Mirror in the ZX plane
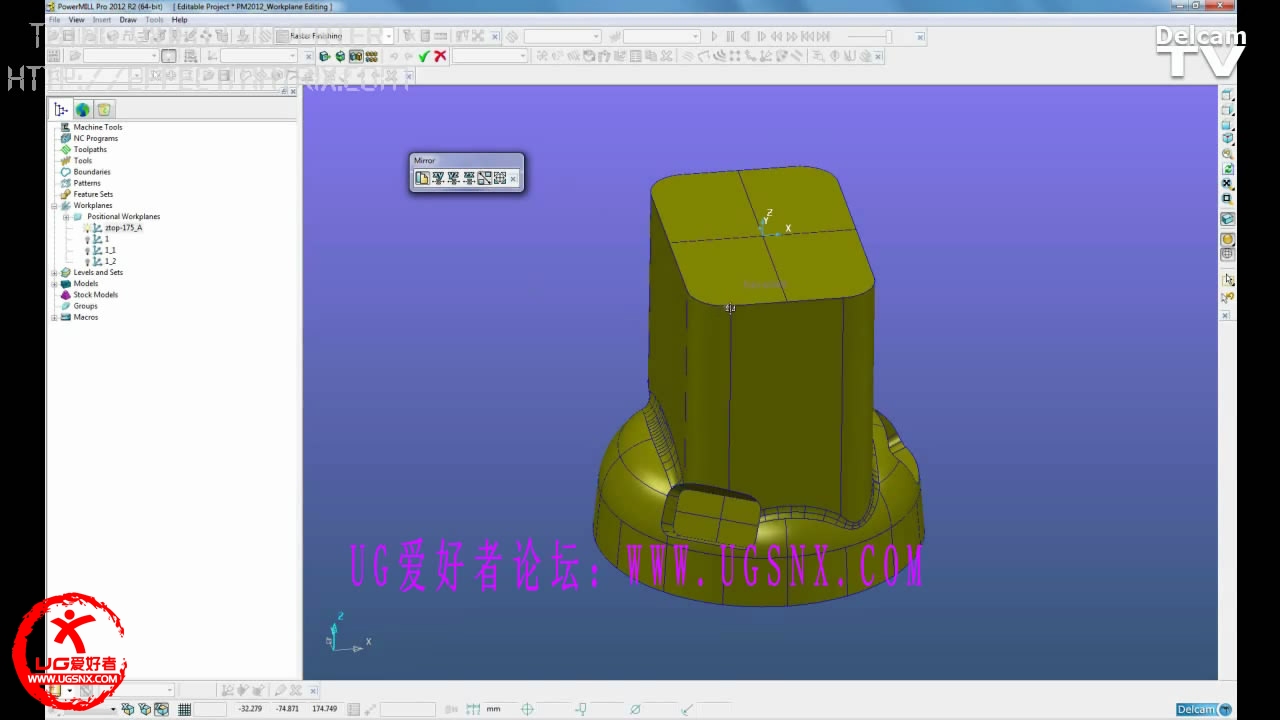The width and height of the screenshot is (1280, 720). pos(469,178)
